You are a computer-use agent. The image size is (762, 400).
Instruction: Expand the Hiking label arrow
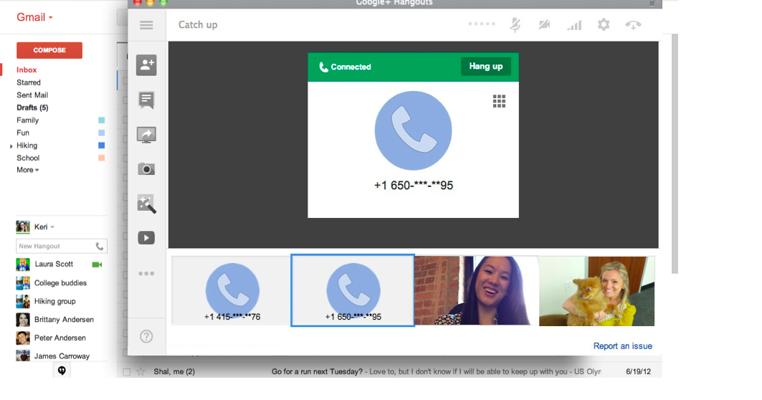click(11, 146)
